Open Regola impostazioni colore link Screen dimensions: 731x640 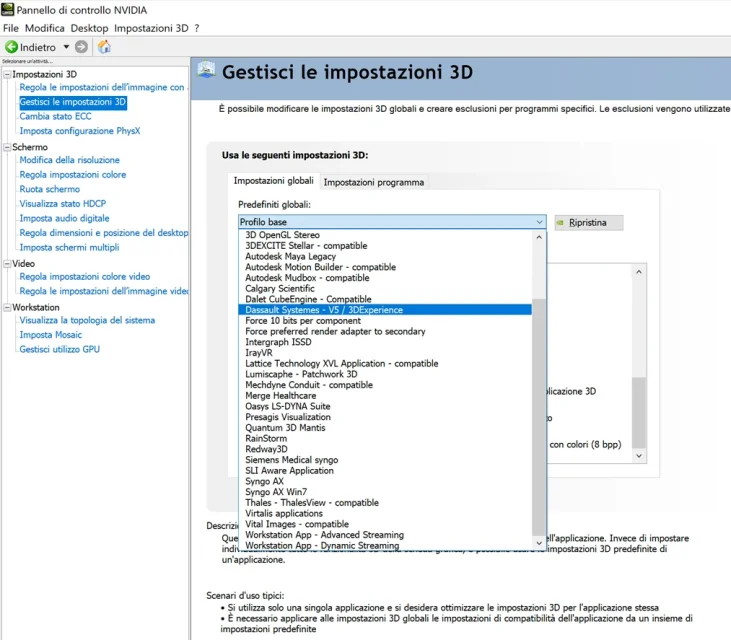[73, 175]
